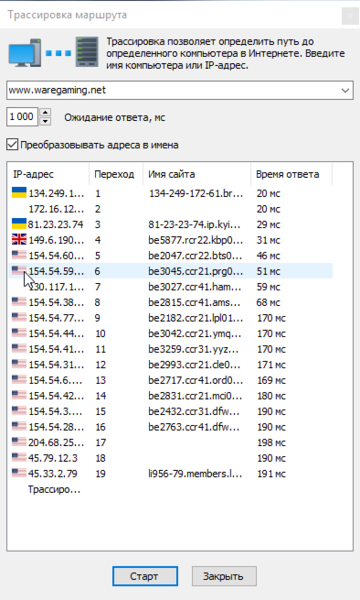Click the US flag icon for hop 5
The width and height of the screenshot is (360, 600).
point(19,255)
